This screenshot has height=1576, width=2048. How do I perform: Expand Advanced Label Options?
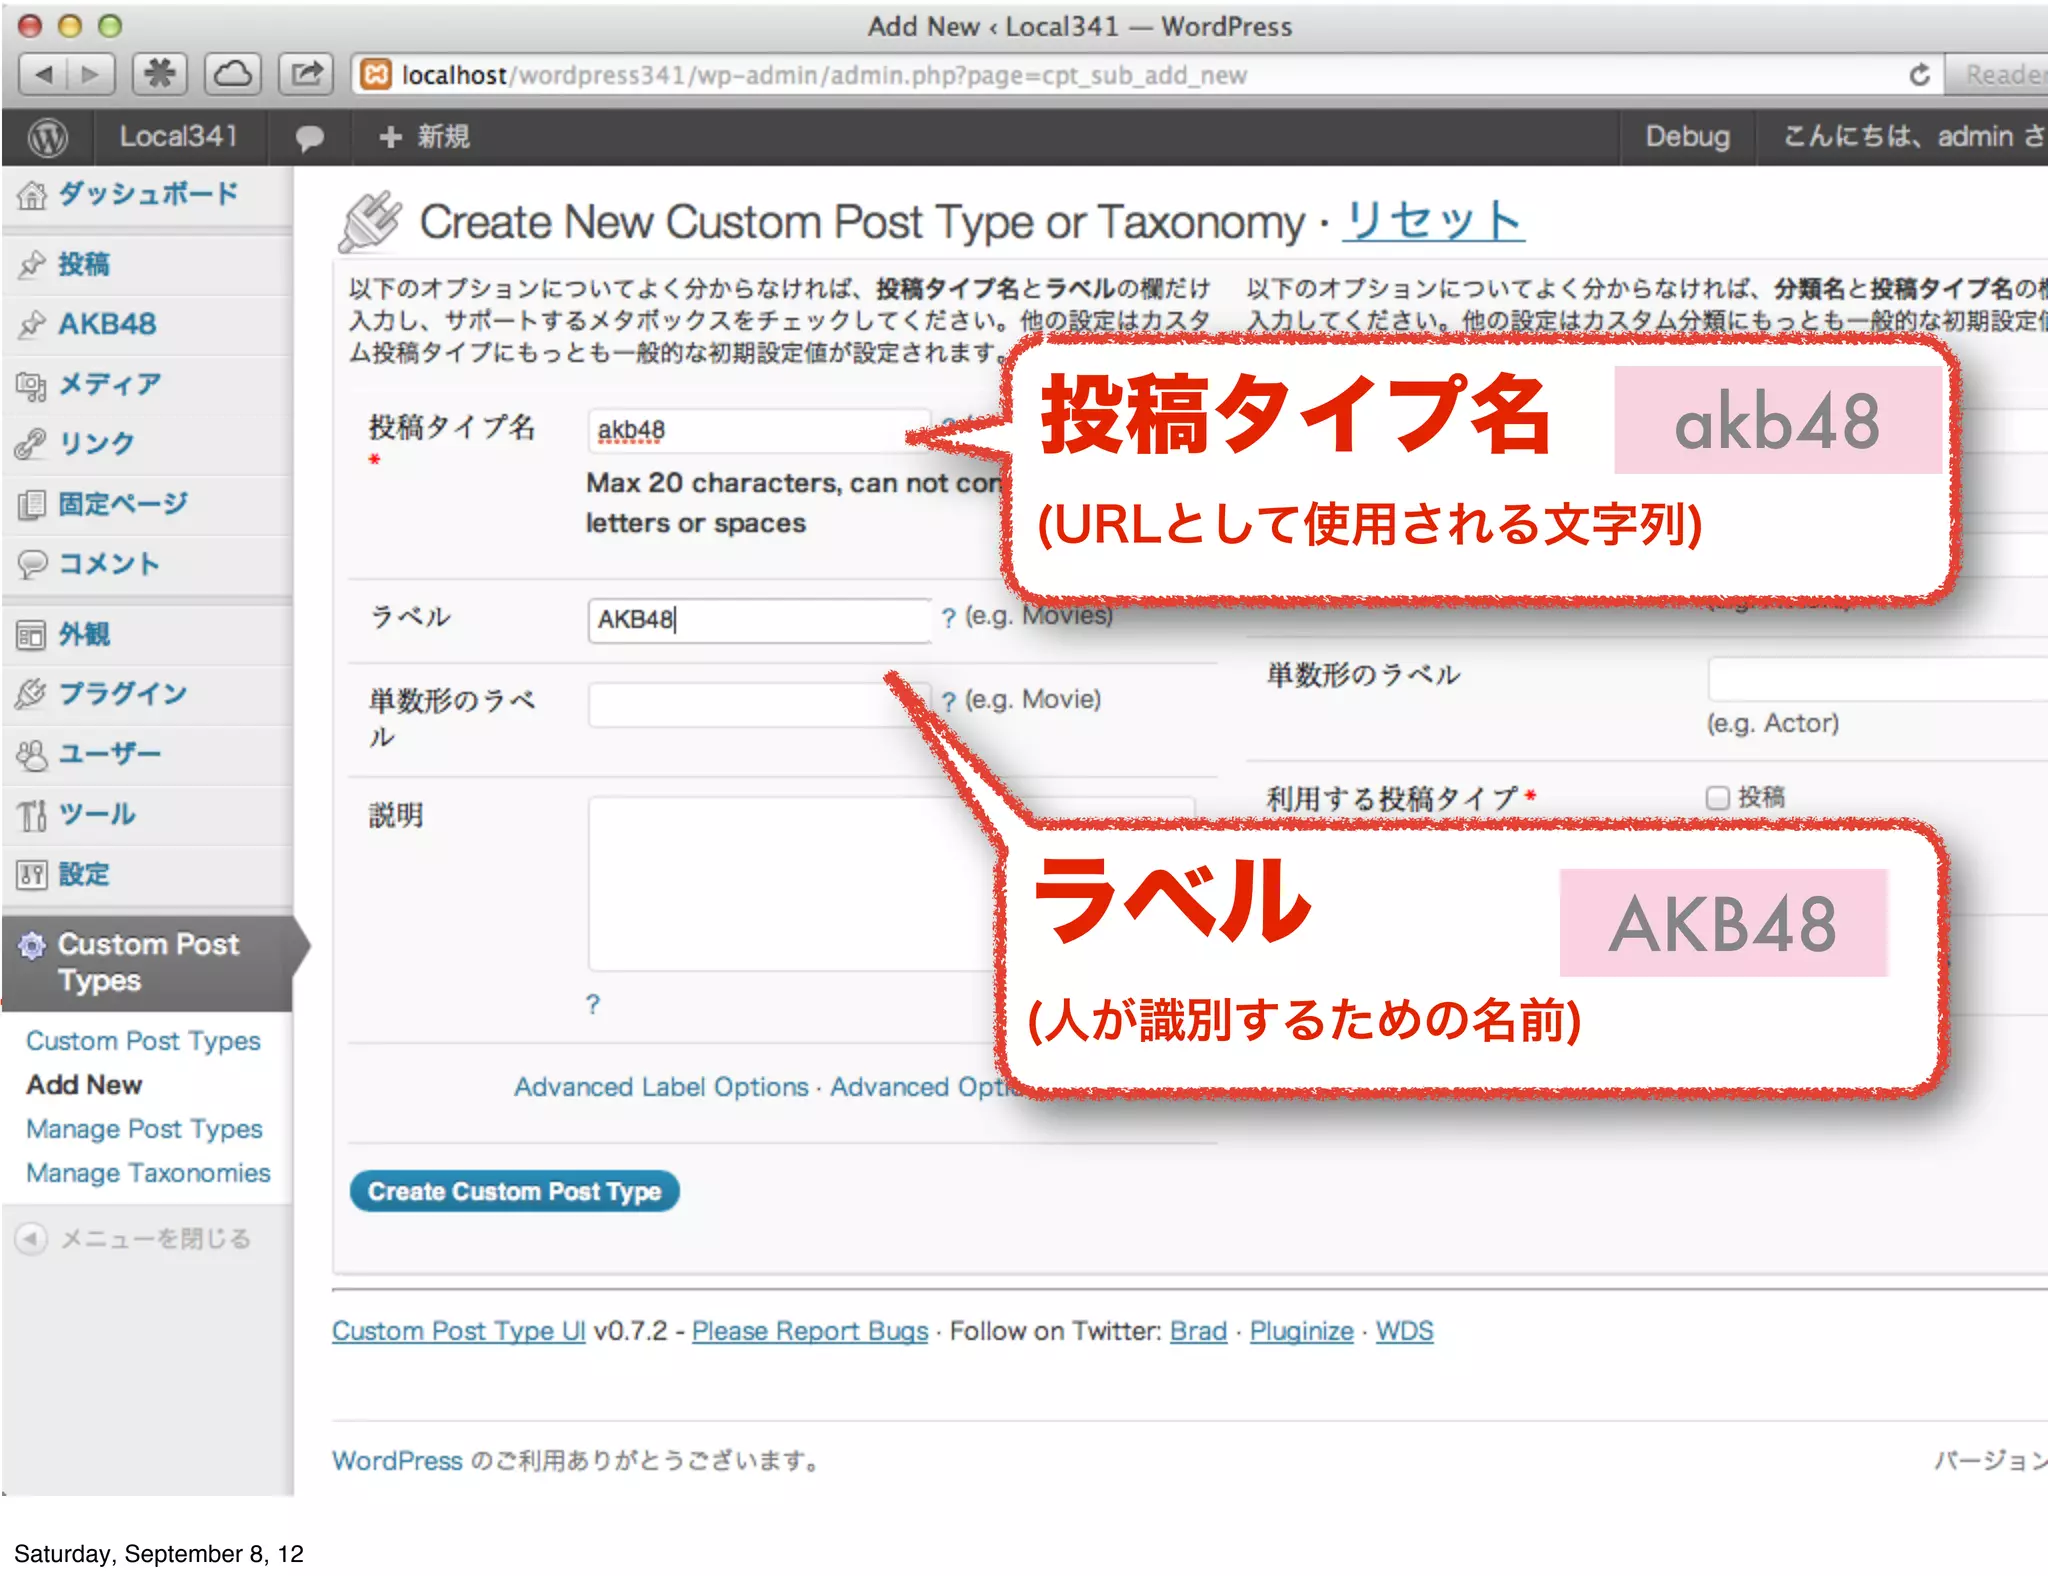pyautogui.click(x=661, y=1087)
